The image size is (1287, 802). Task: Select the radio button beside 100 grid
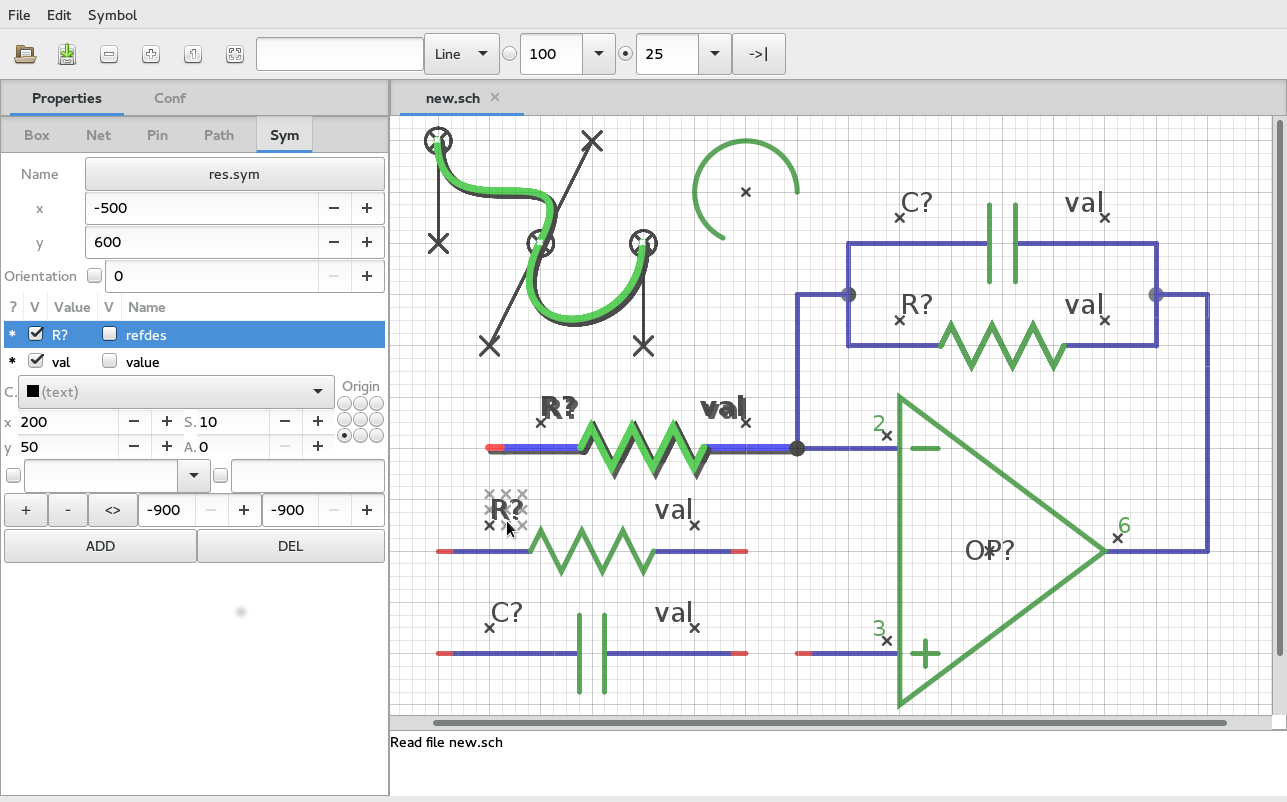coord(510,54)
